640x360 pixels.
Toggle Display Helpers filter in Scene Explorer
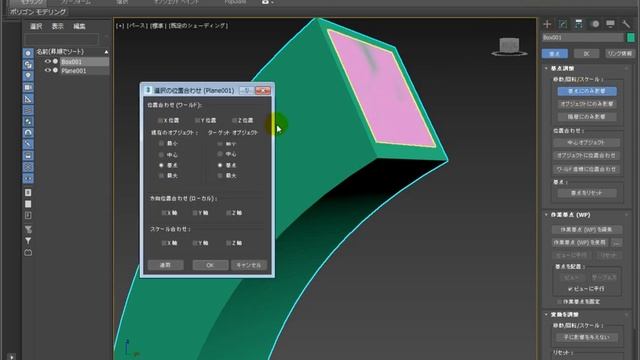pyautogui.click(x=28, y=99)
